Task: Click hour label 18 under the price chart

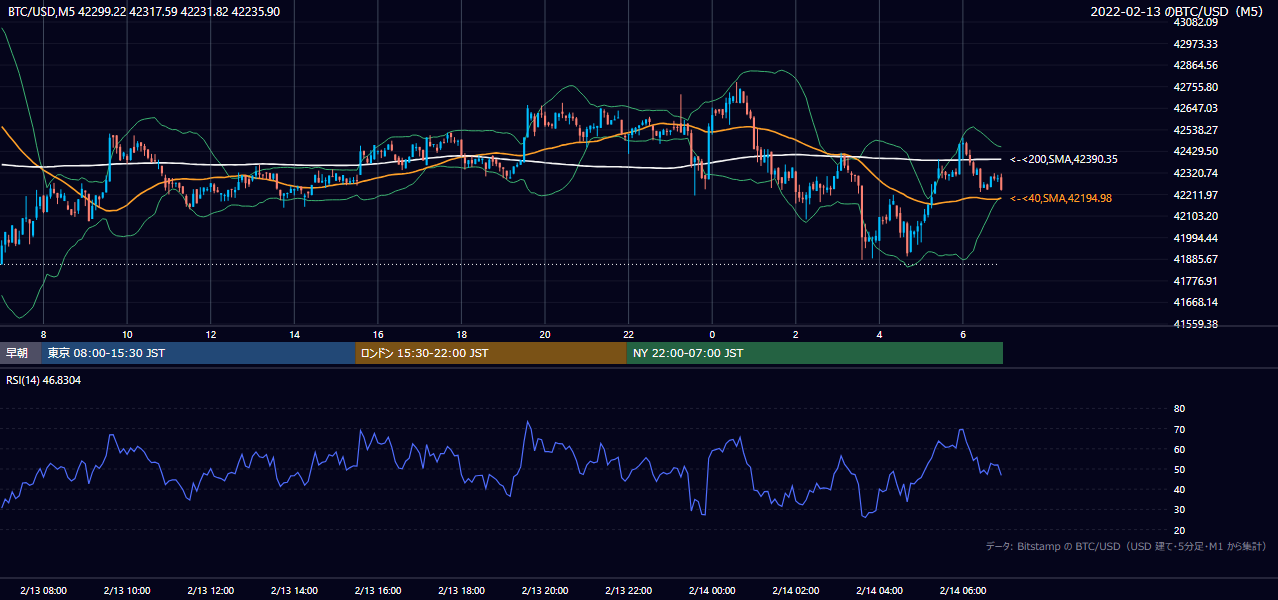Action: [x=461, y=334]
